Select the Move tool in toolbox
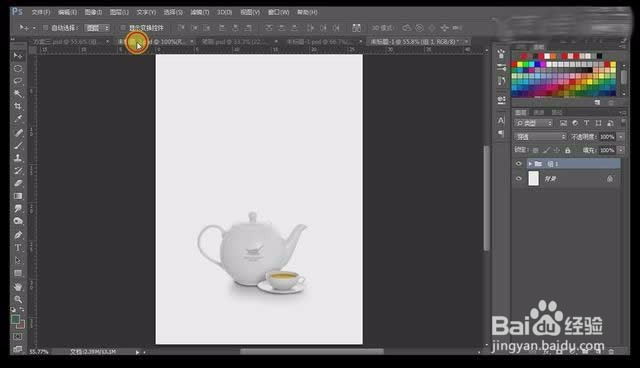640x368 pixels. (18, 55)
